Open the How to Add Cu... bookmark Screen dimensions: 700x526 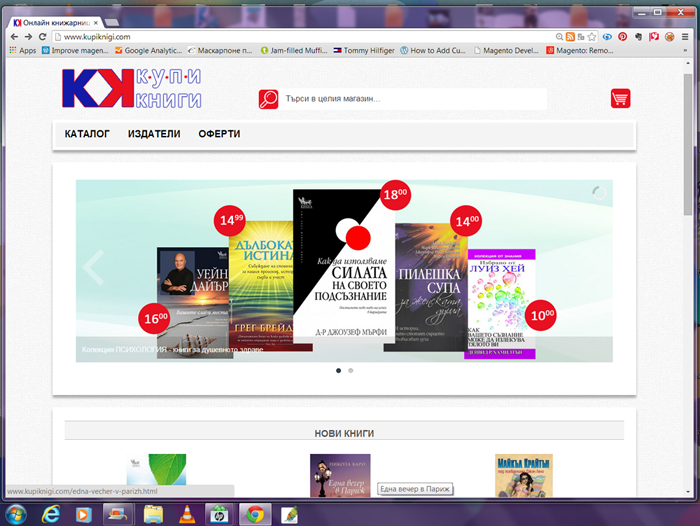tap(433, 50)
